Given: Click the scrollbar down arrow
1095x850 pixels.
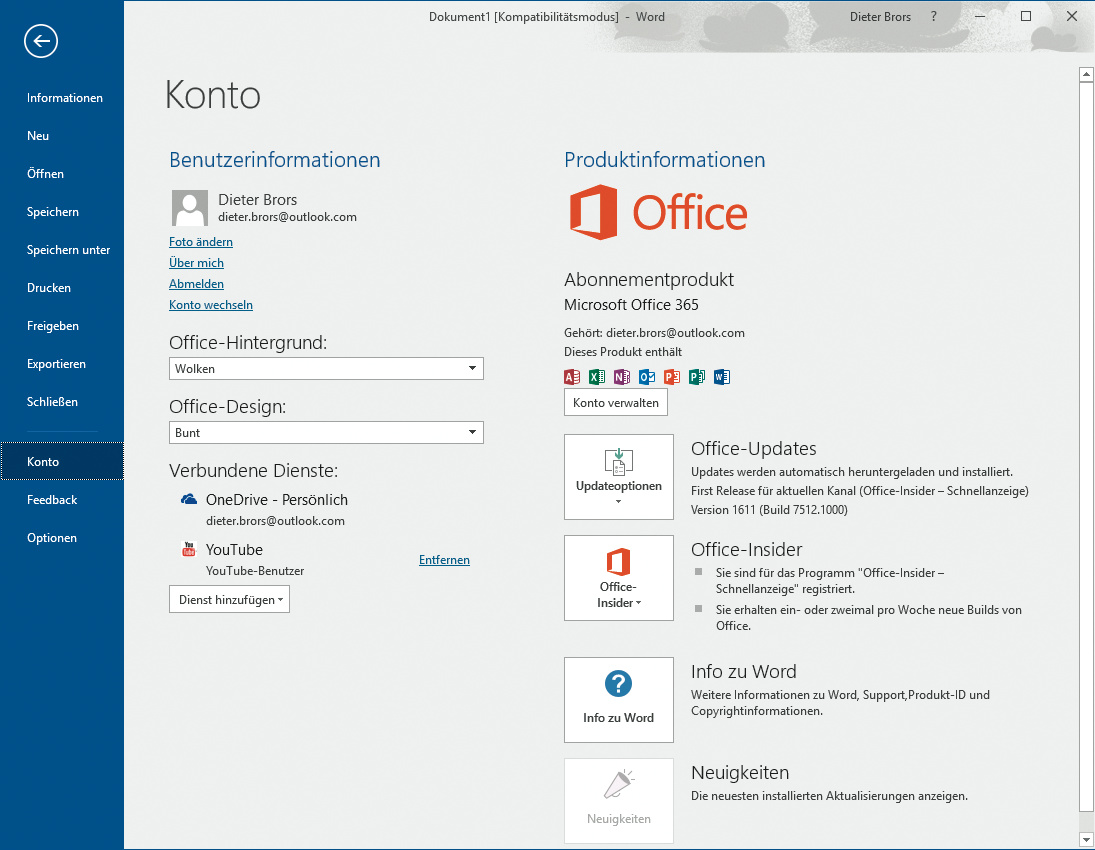Looking at the screenshot, I should 1086,839.
